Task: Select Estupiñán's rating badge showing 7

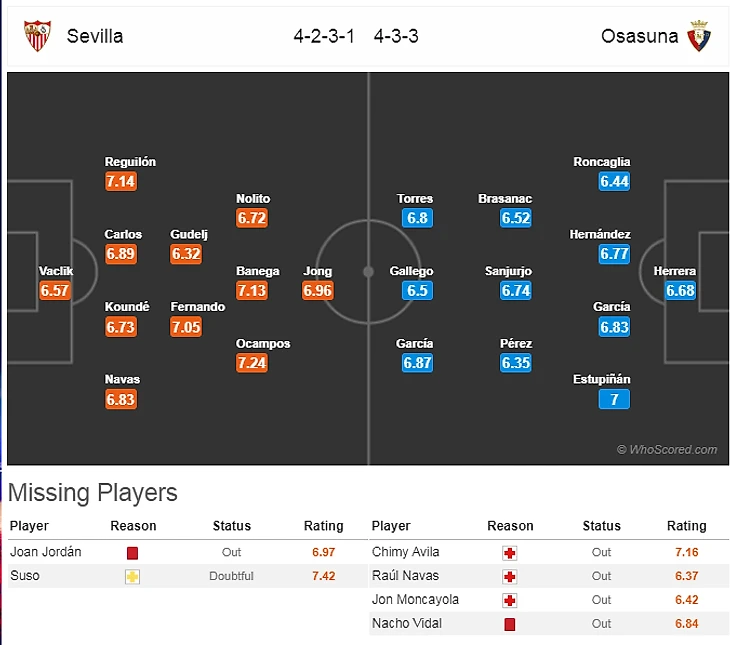Action: [x=614, y=399]
